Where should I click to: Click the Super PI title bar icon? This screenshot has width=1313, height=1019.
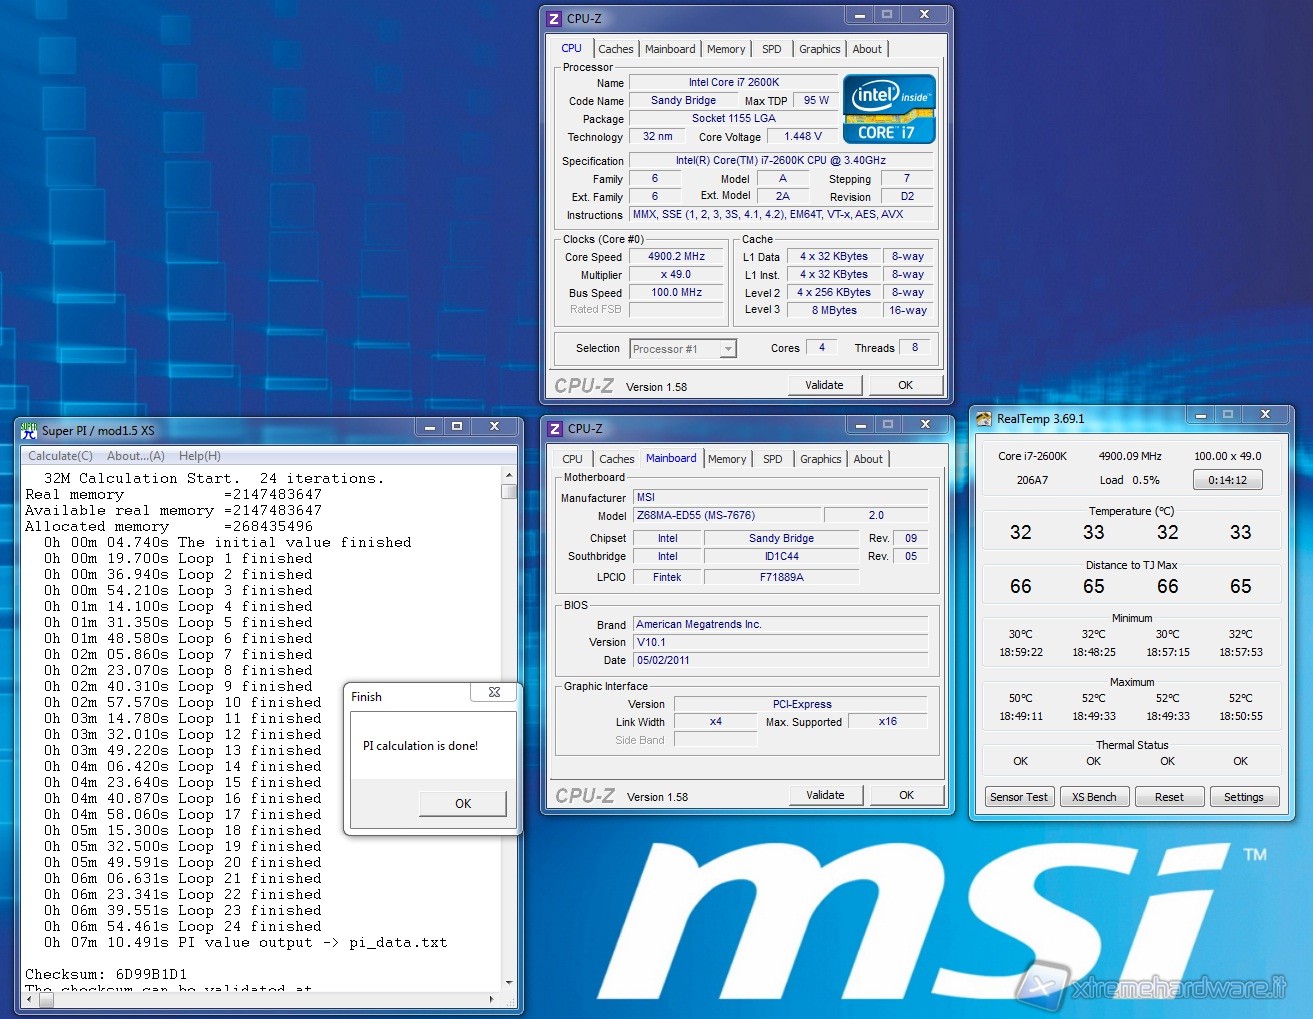(x=29, y=431)
